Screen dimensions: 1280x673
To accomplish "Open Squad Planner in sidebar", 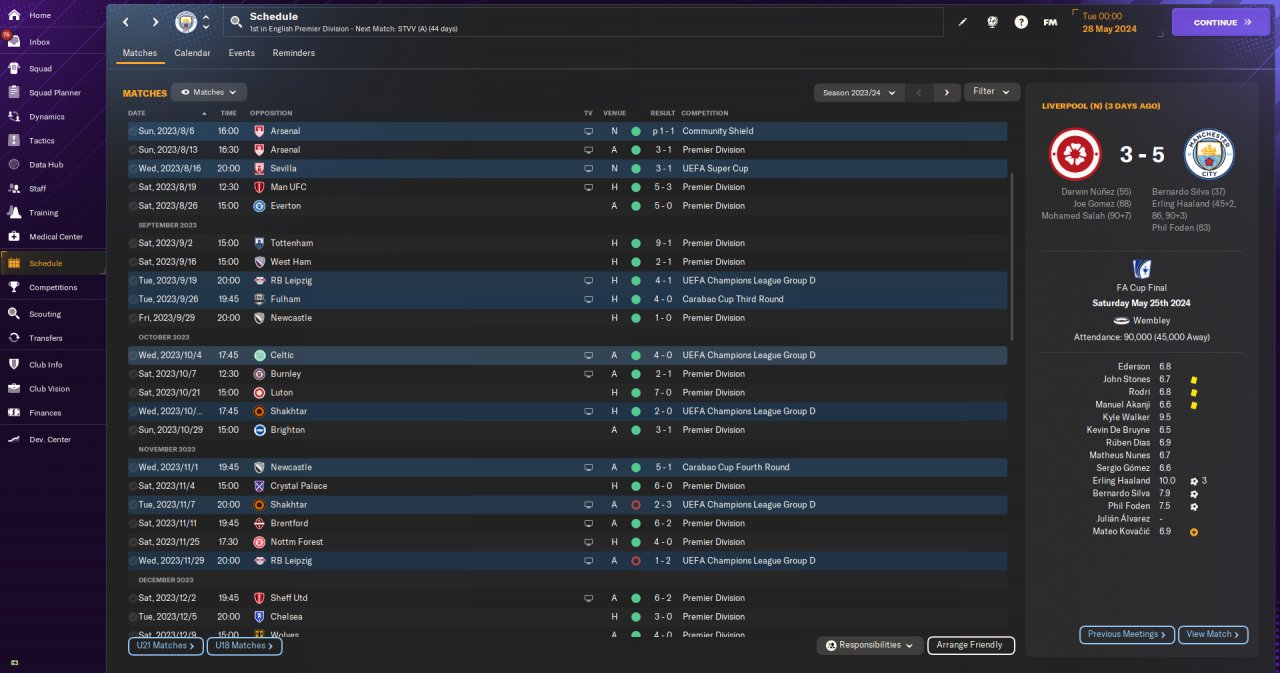I will pos(54,93).
